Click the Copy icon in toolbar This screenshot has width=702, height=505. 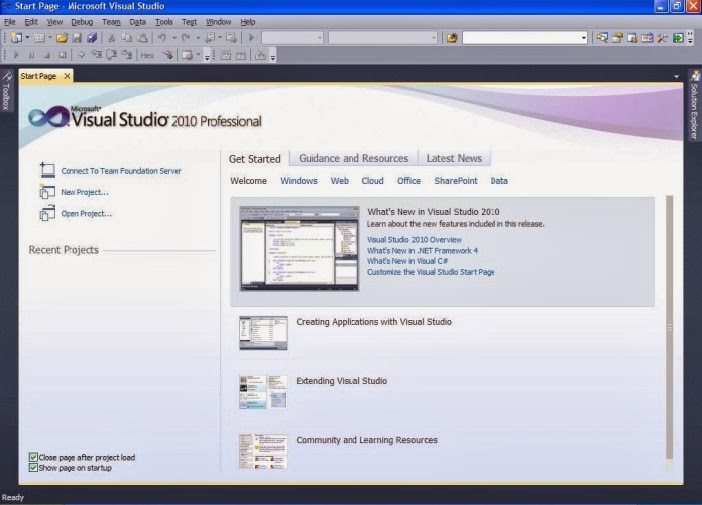tap(127, 38)
